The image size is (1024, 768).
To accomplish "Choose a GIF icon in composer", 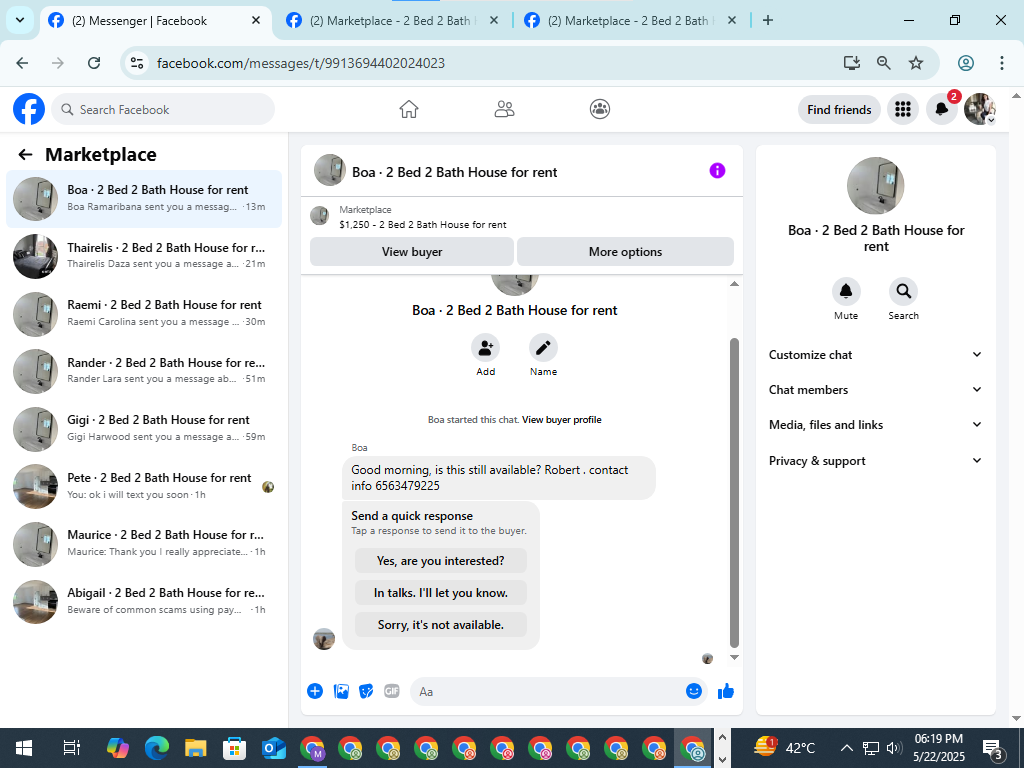I will click(x=392, y=691).
